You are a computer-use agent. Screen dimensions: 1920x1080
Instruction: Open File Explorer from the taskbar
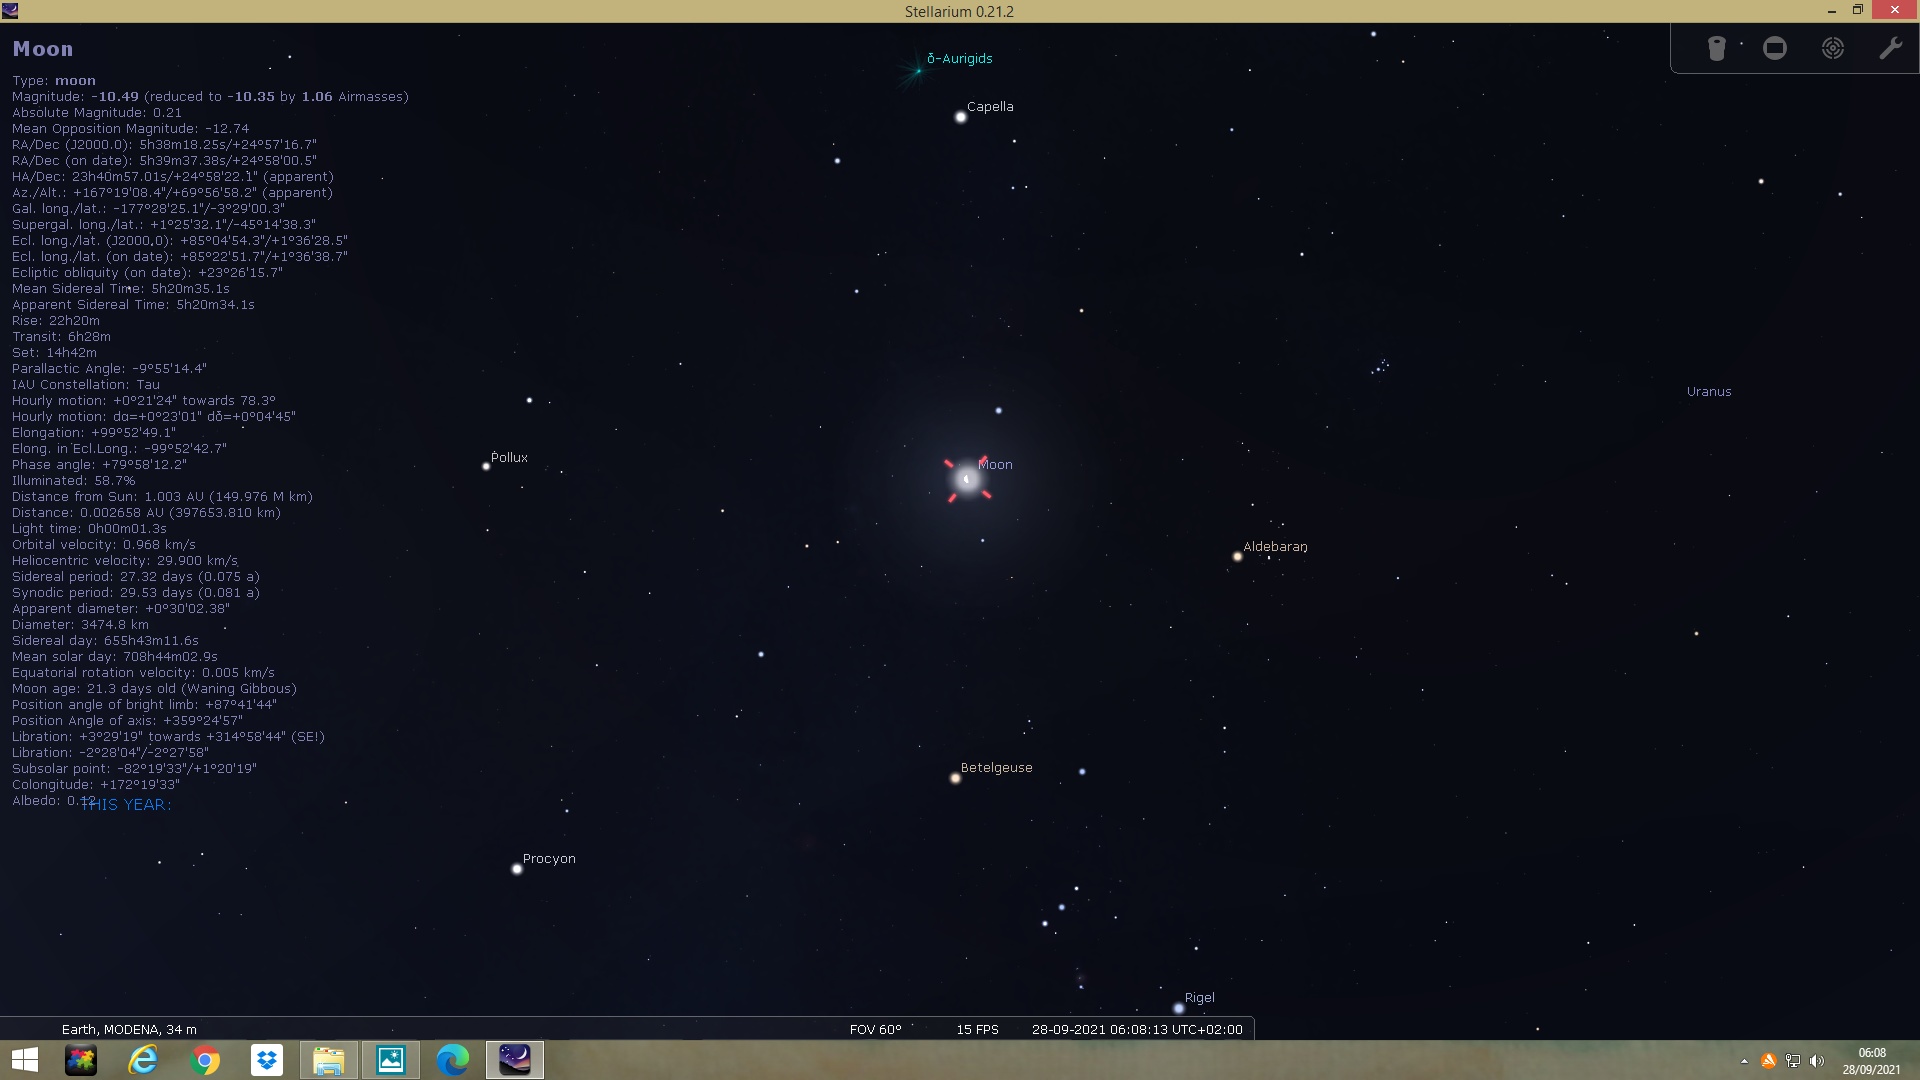pyautogui.click(x=329, y=1060)
